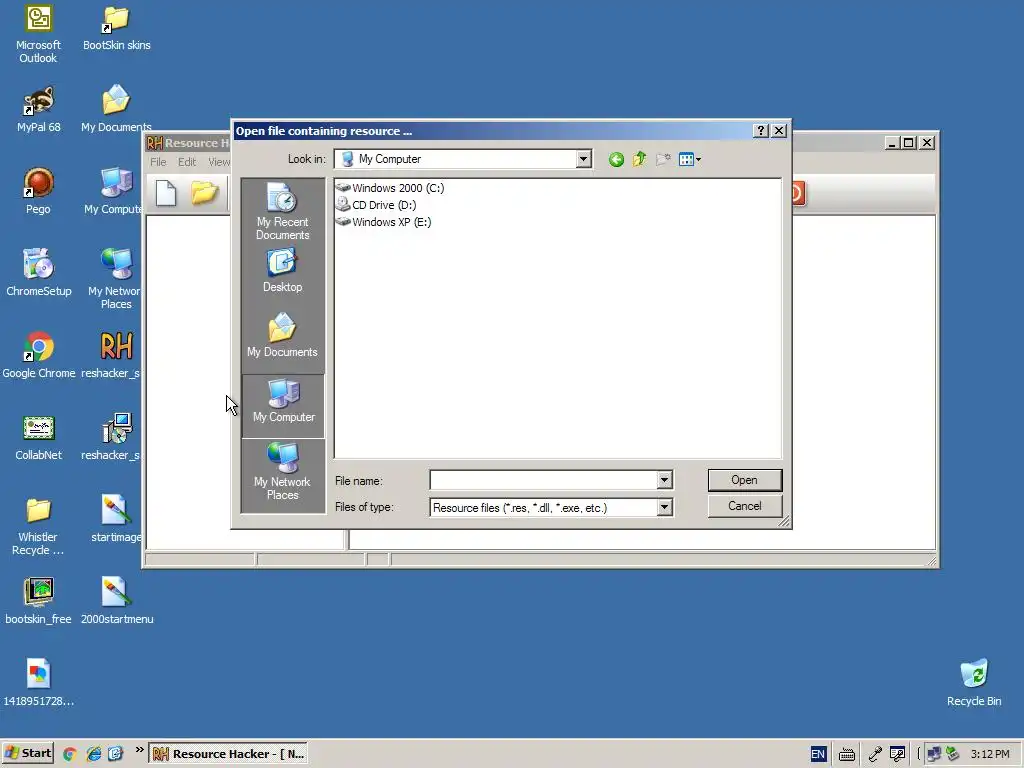Select My Documents desktop icon

[x=116, y=110]
